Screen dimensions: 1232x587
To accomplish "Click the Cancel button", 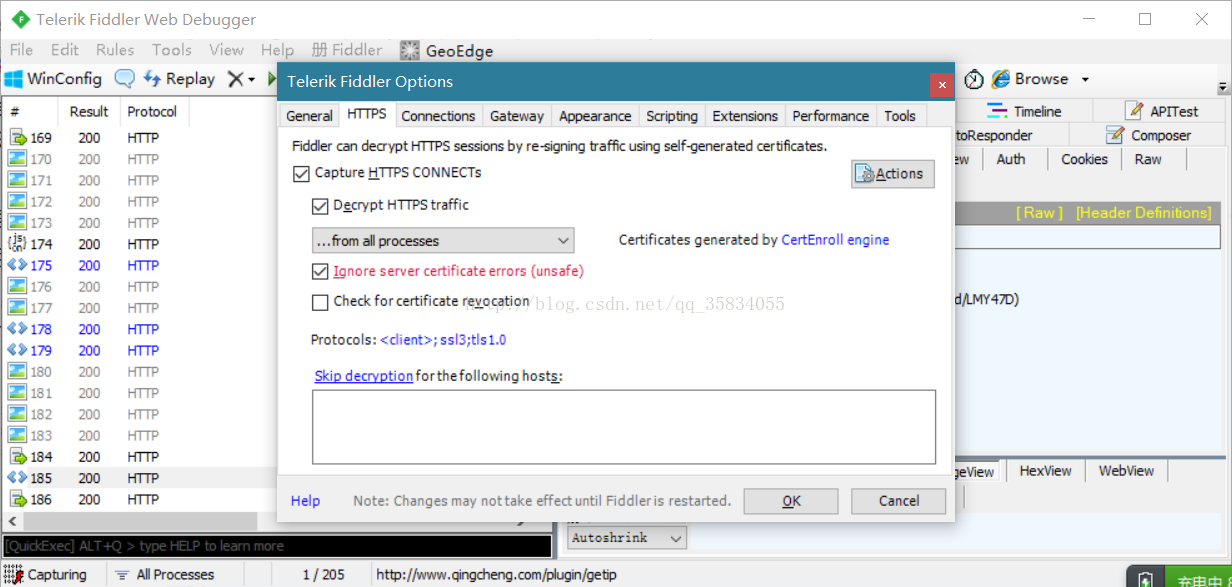I will coord(899,501).
